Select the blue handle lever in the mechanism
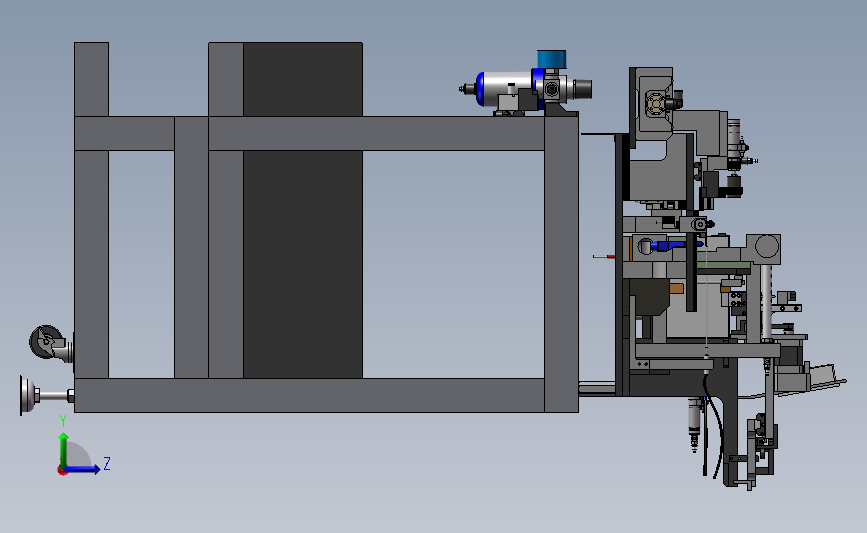The image size is (867, 533). (675, 245)
